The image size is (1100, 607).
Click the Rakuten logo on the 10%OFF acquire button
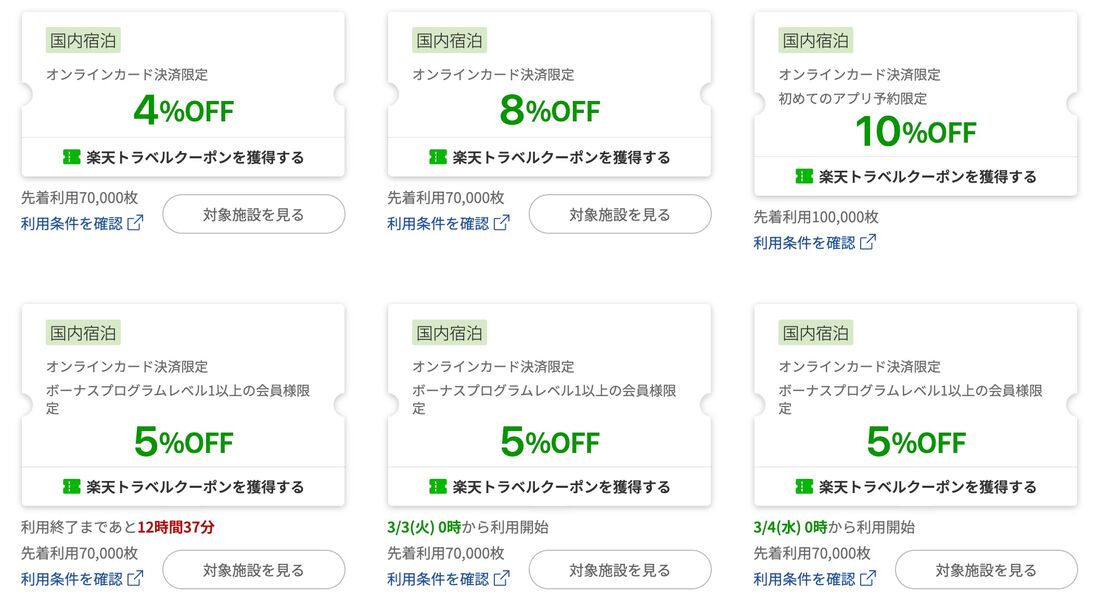click(x=804, y=176)
